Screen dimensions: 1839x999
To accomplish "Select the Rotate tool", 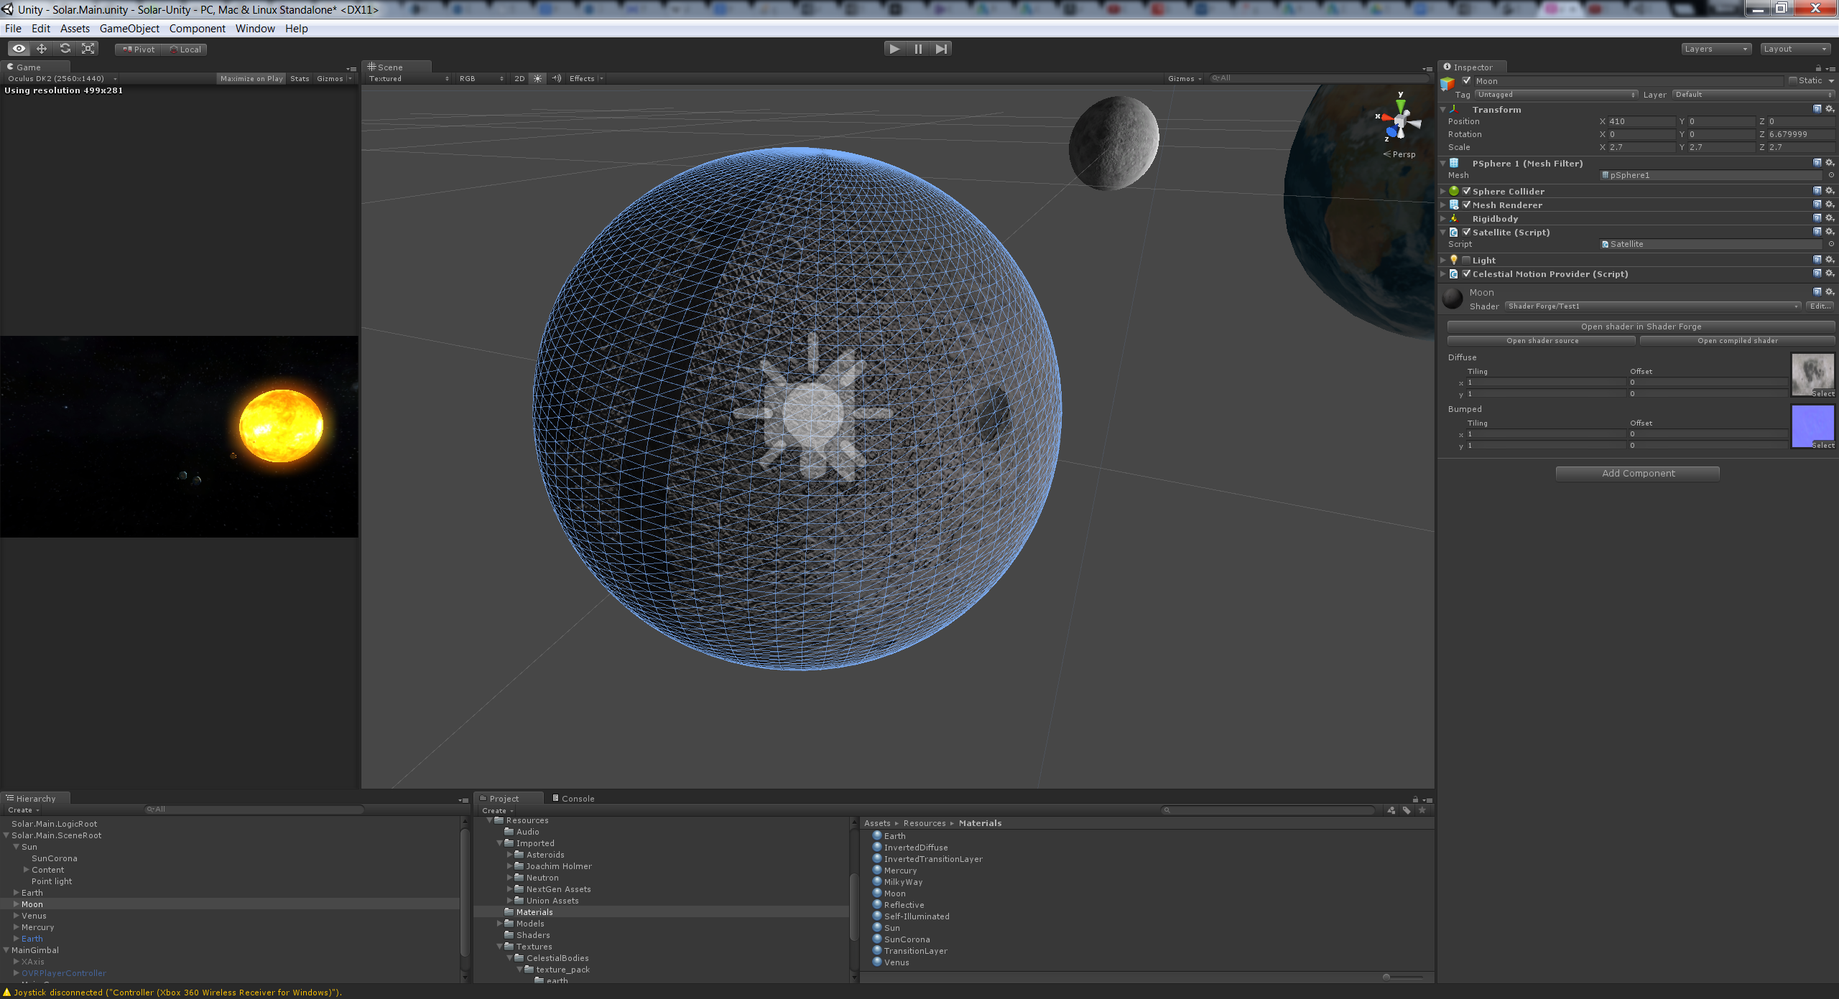I will pos(65,49).
